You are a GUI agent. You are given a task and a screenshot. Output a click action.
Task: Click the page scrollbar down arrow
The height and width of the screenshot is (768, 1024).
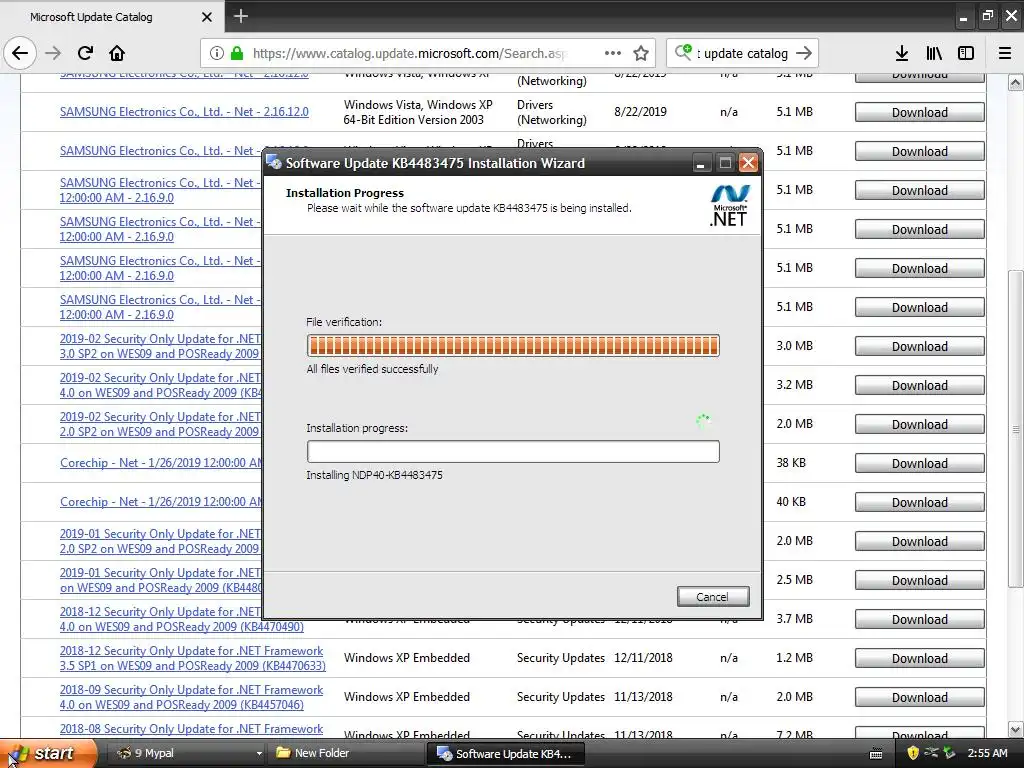coord(1015,729)
